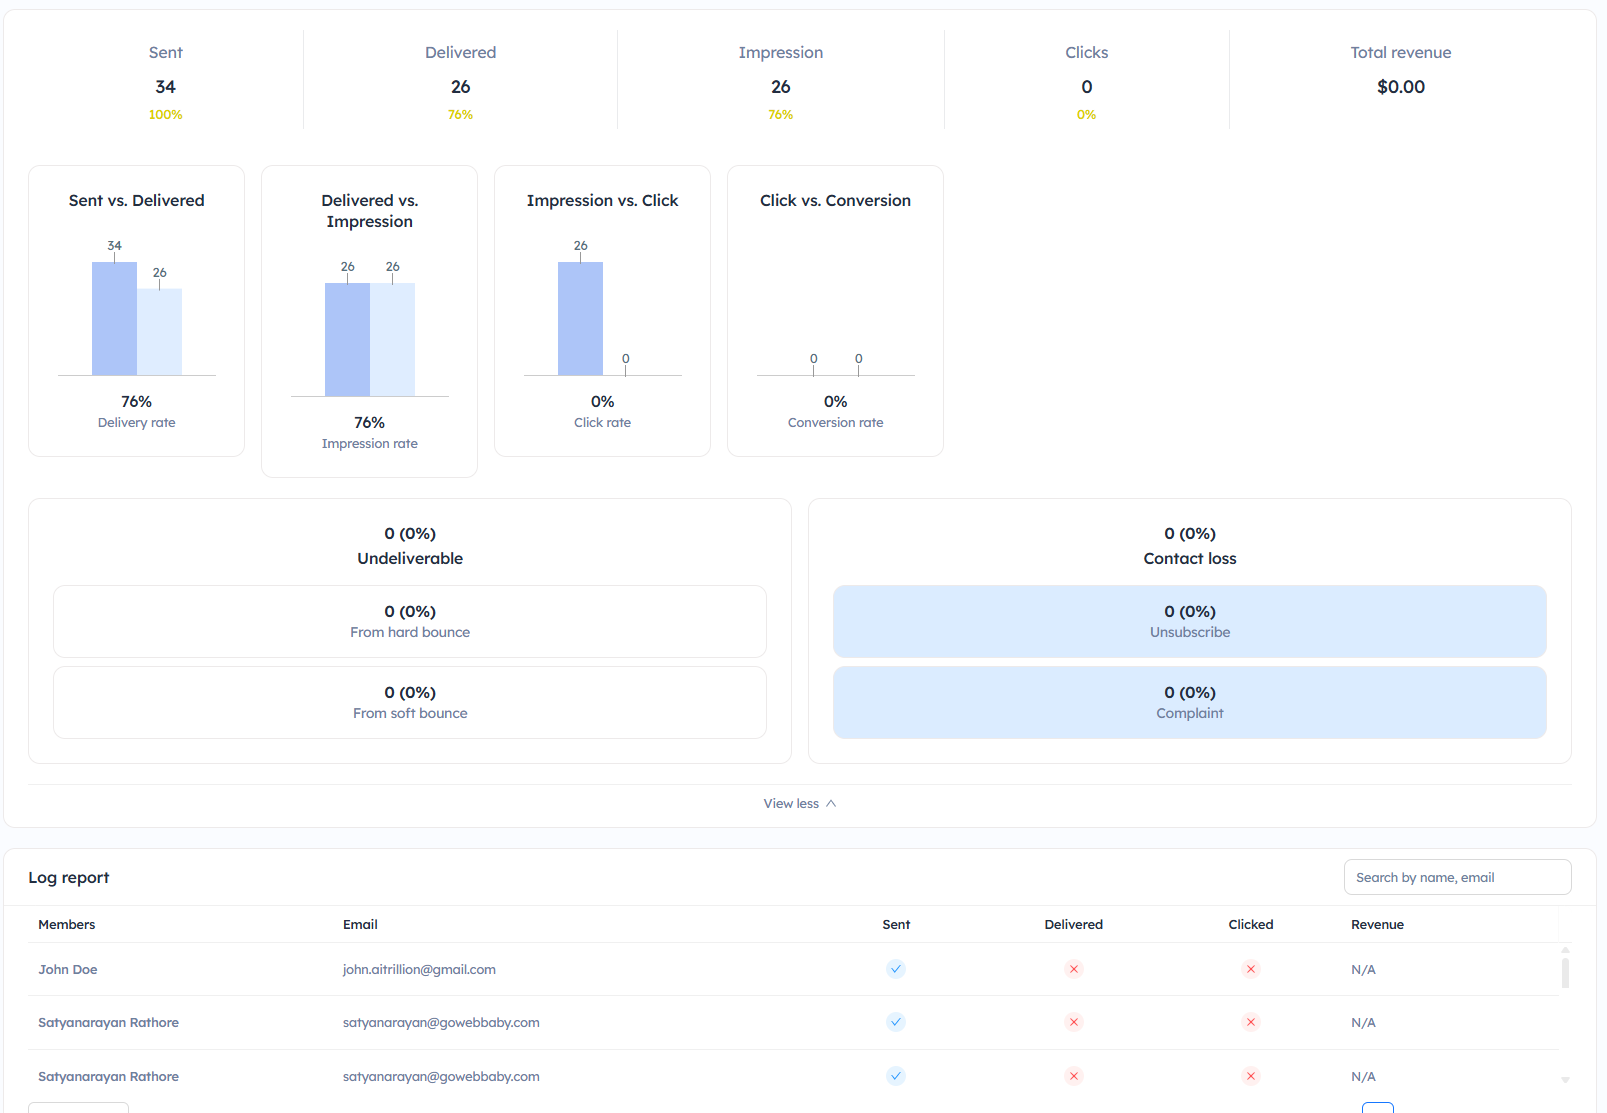
Task: Click the Sent checkmark icon for John Doe
Action: click(x=896, y=969)
